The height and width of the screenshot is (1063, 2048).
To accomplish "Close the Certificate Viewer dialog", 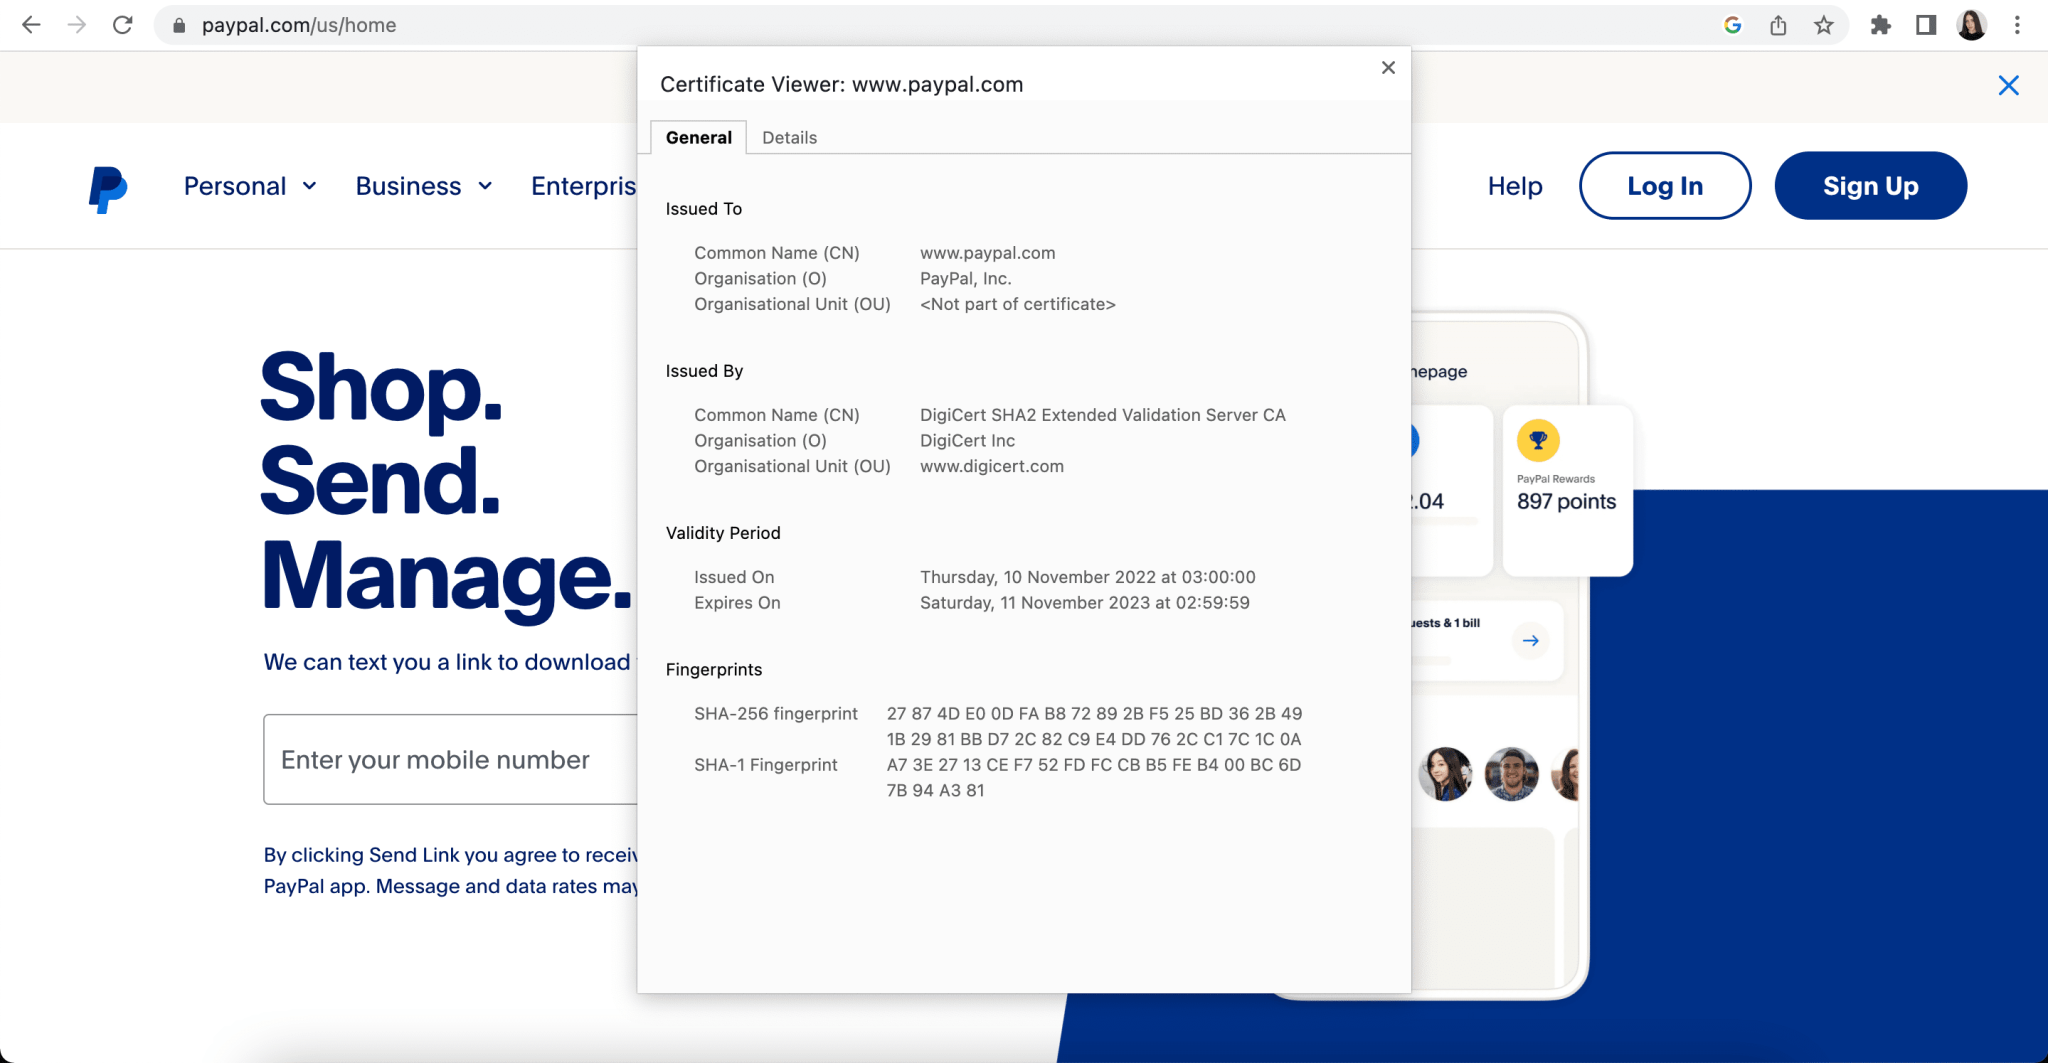I will tap(1388, 68).
